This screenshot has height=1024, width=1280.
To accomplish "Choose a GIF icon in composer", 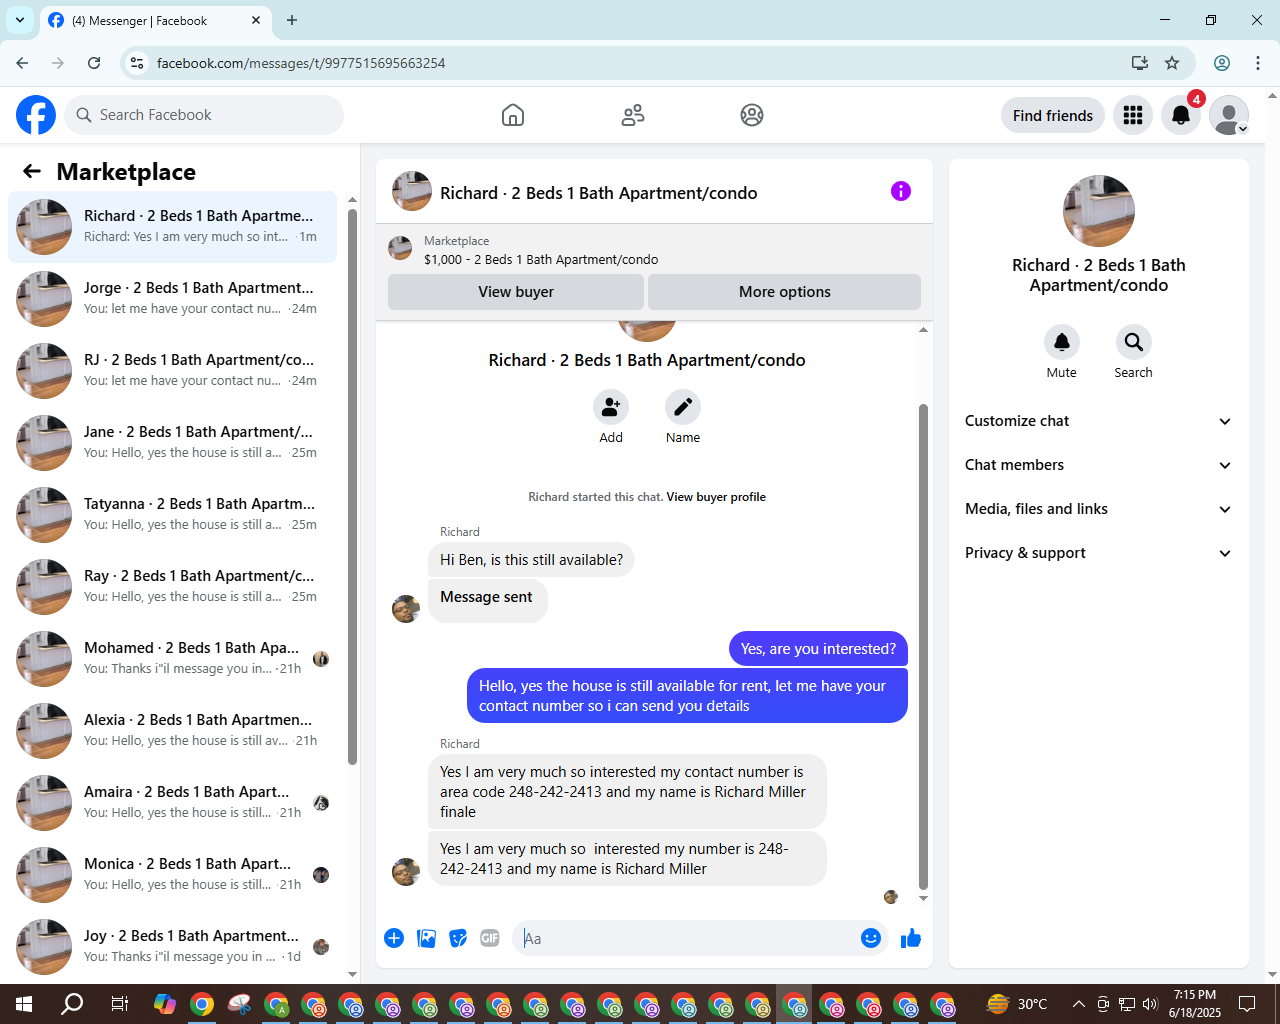I will (490, 938).
